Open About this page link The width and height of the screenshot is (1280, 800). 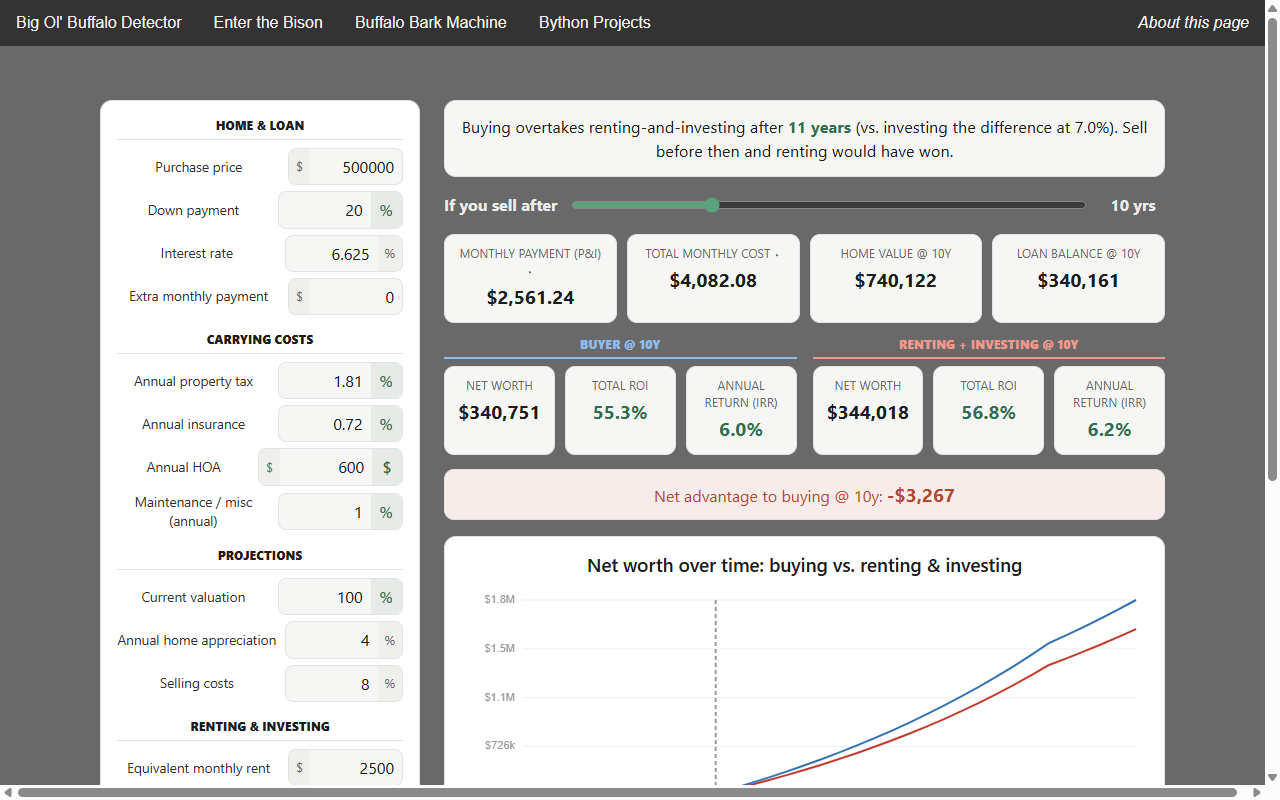[x=1193, y=22]
